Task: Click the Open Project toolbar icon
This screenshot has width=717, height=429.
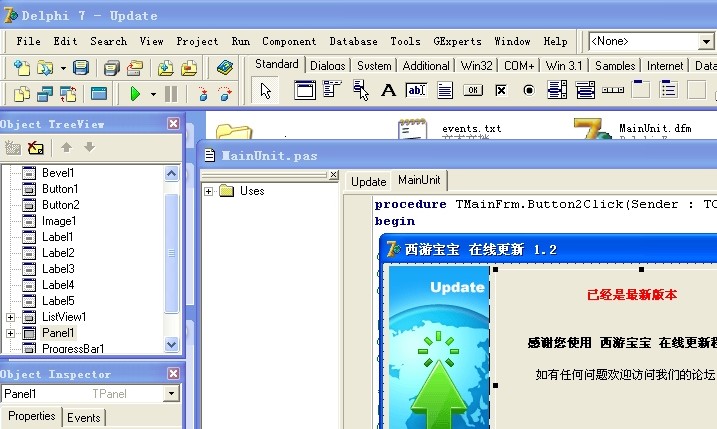Action: click(x=135, y=68)
